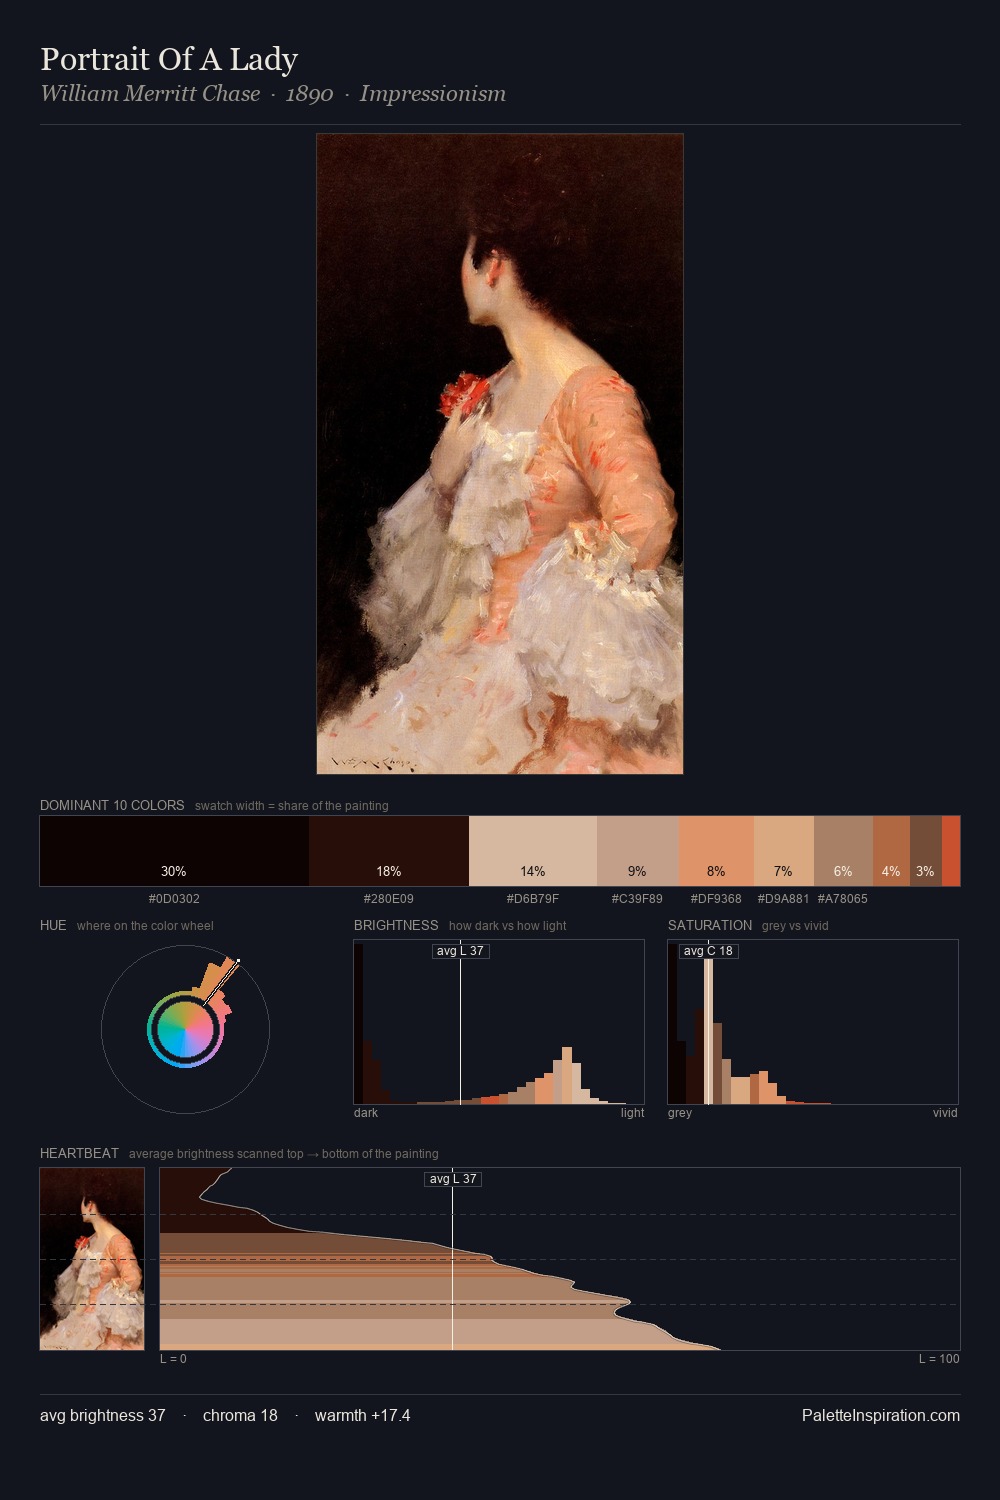Image resolution: width=1000 pixels, height=1500 pixels.
Task: Click the avg C 18 saturation label
Action: tap(708, 951)
